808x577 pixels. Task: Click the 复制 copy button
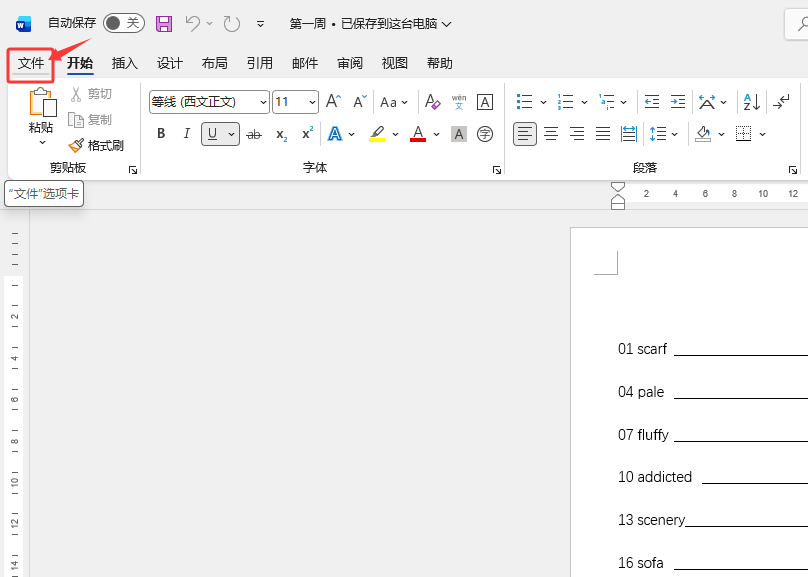(x=91, y=120)
